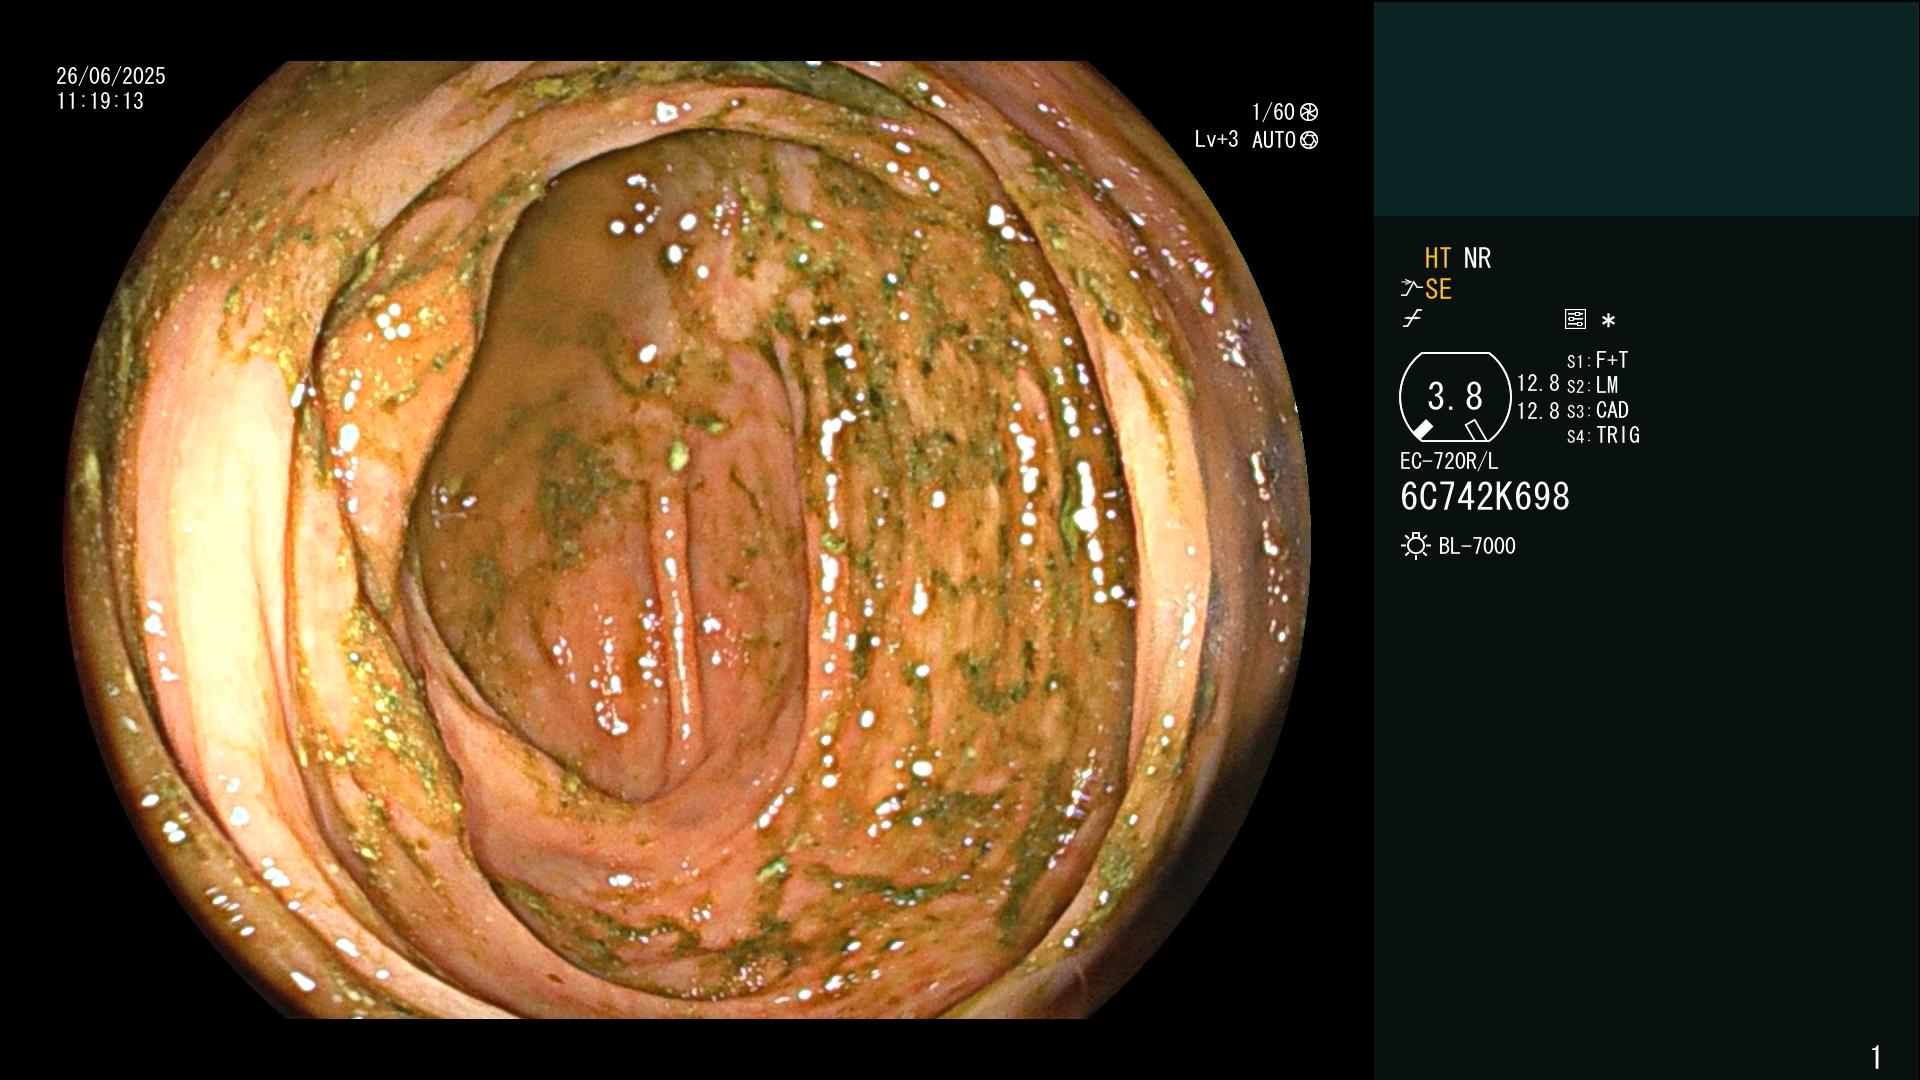Click the scope tip diagram showing 3.8
The width and height of the screenshot is (1920, 1080).
pos(1455,397)
